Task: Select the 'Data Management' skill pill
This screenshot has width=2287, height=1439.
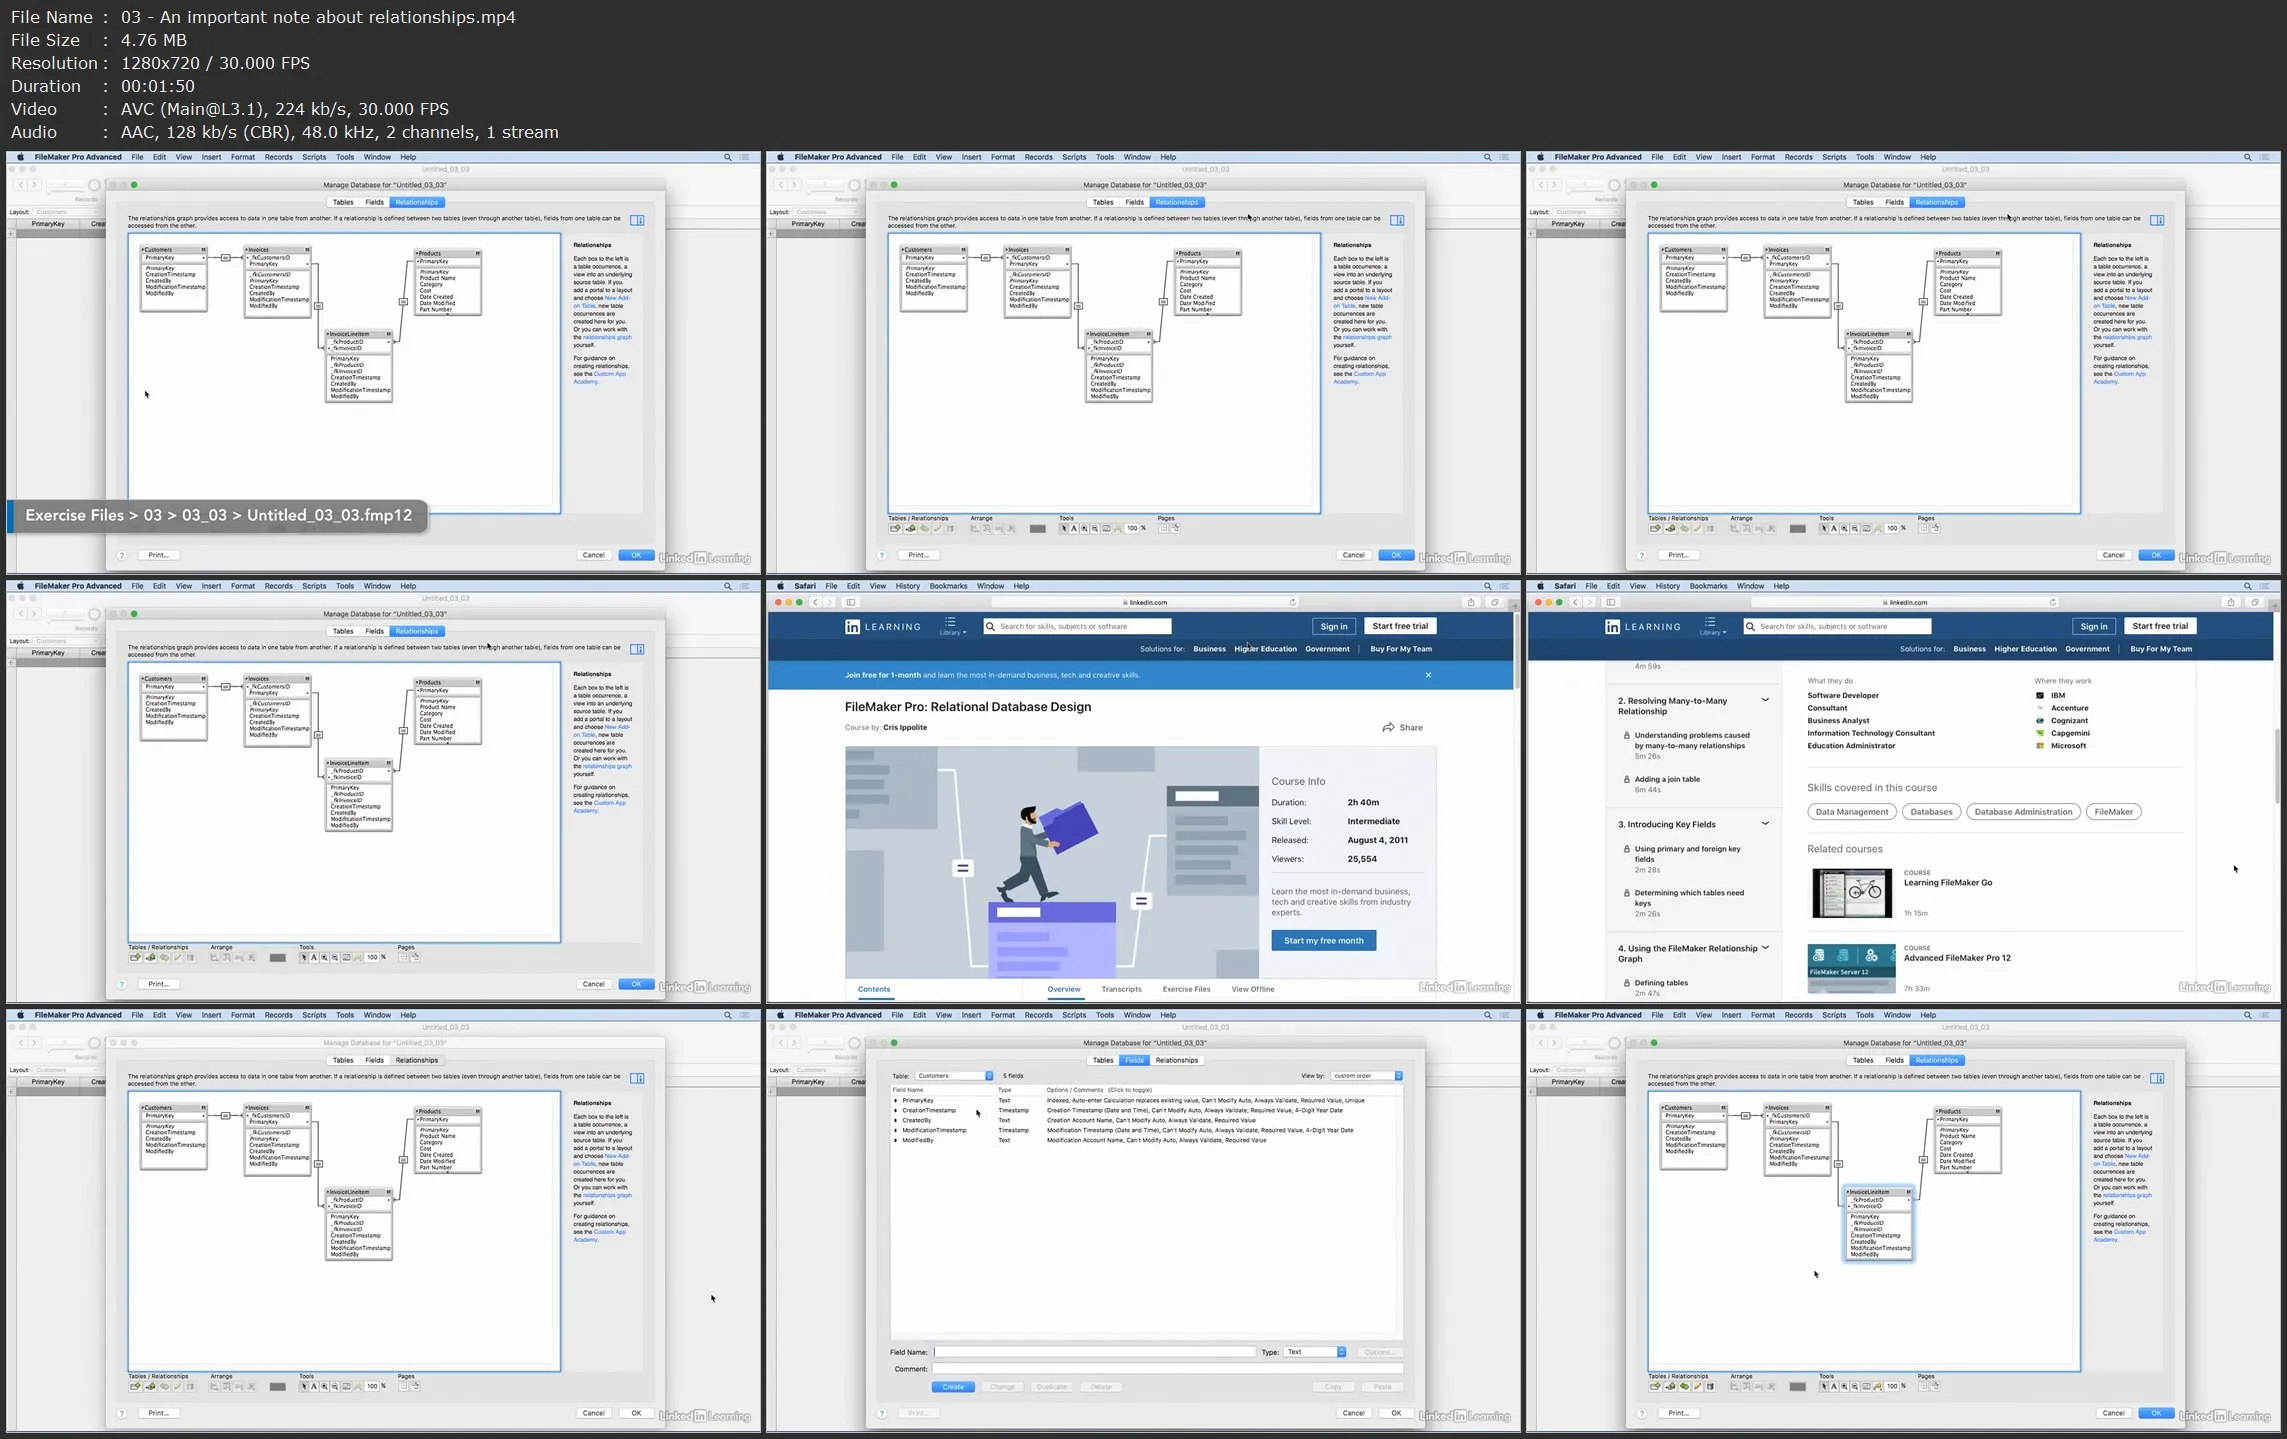Action: click(x=1851, y=812)
